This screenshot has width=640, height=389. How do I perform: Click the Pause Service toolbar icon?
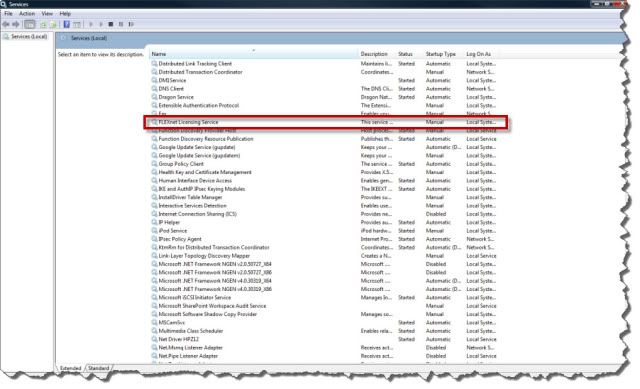coord(121,24)
